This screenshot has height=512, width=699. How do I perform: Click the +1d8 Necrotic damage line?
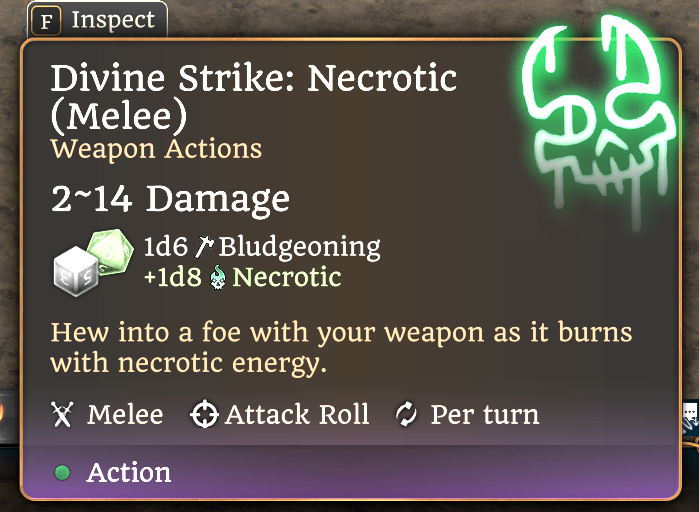click(x=243, y=277)
